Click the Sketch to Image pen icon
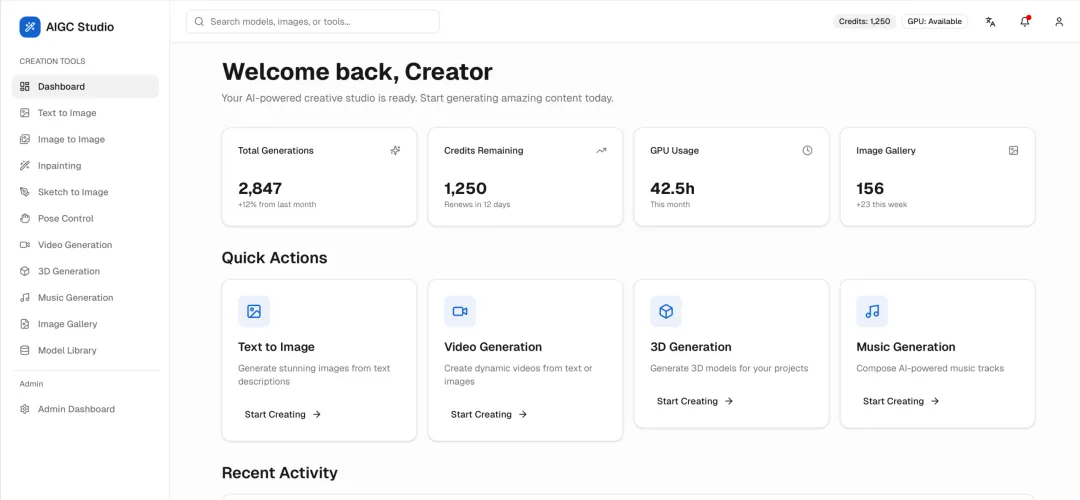 [x=25, y=192]
